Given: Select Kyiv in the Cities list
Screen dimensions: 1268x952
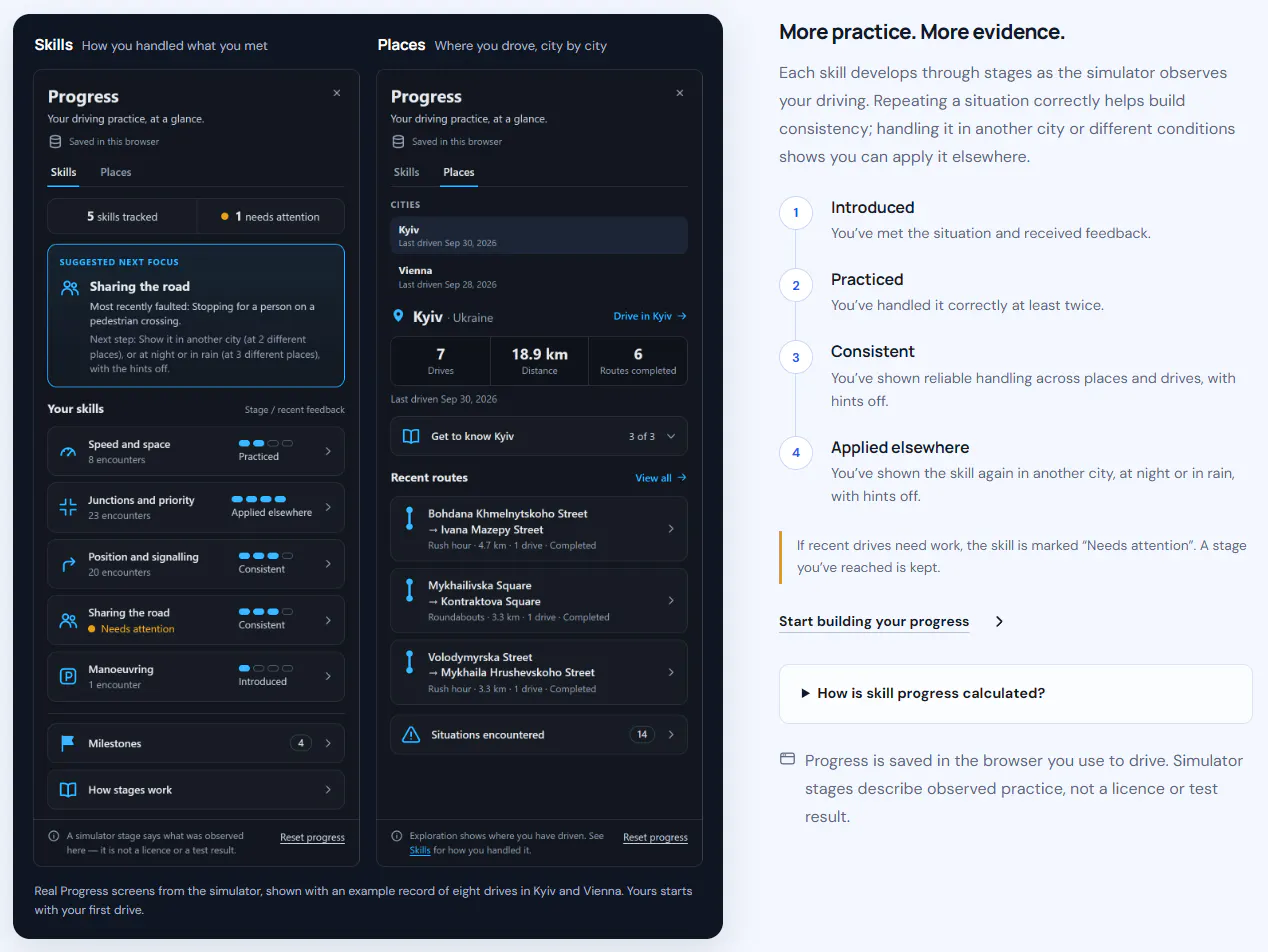Looking at the screenshot, I should click(539, 235).
